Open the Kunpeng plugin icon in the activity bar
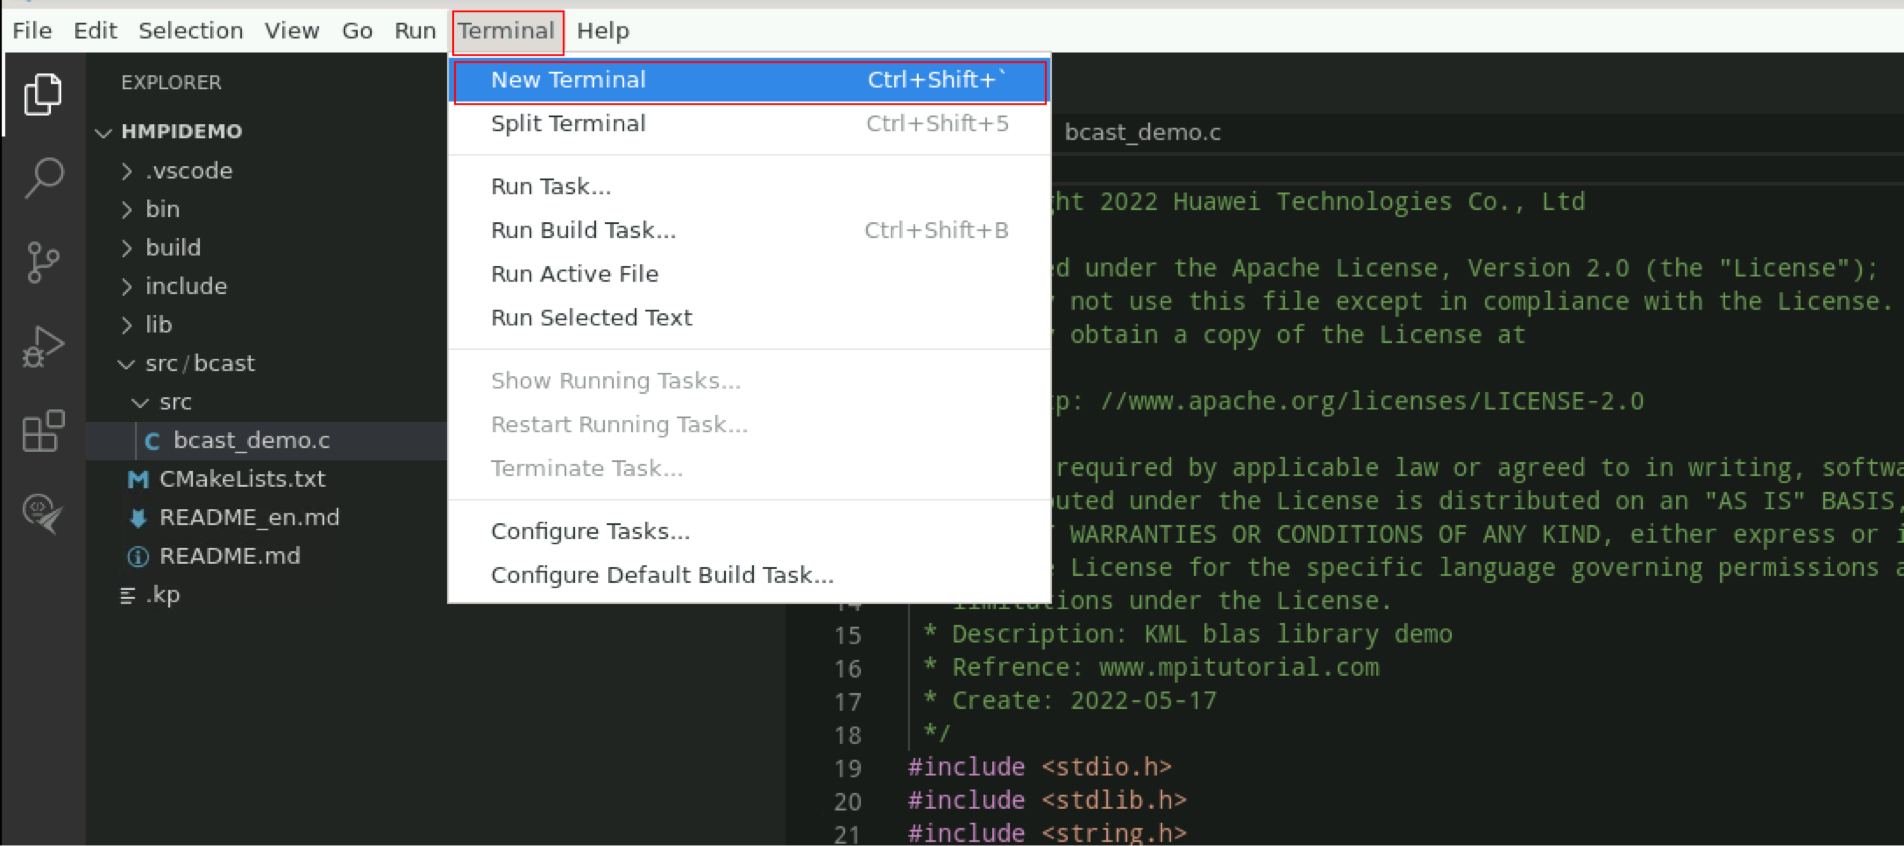1904x846 pixels. click(43, 514)
